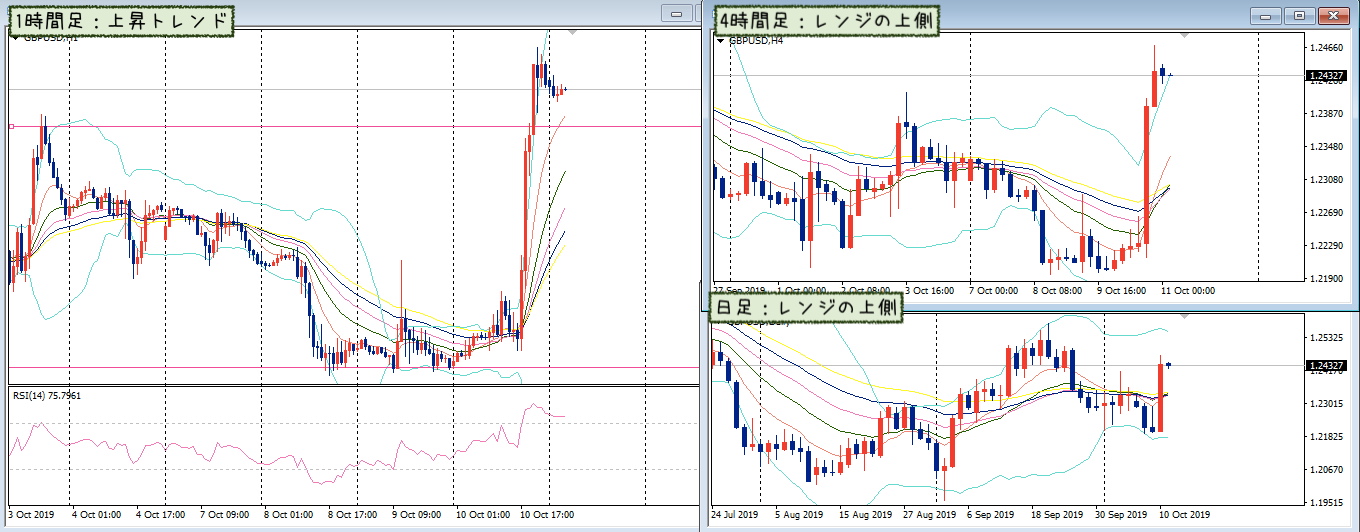Click current price label 1.24327 in daily chart
Screen dimensions: 1360x532
pyautogui.click(x=1325, y=366)
